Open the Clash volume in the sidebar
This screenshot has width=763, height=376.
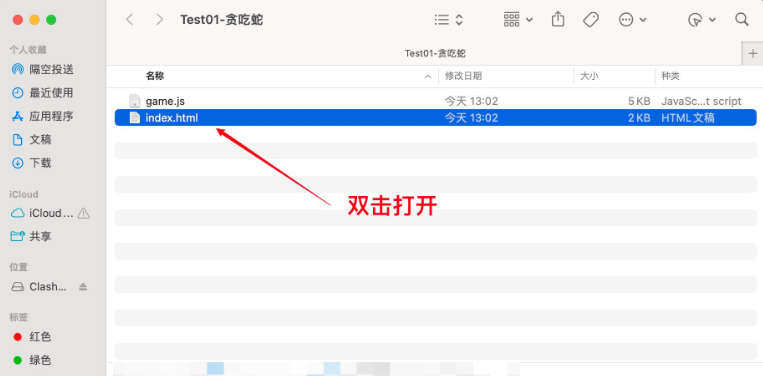[x=48, y=286]
